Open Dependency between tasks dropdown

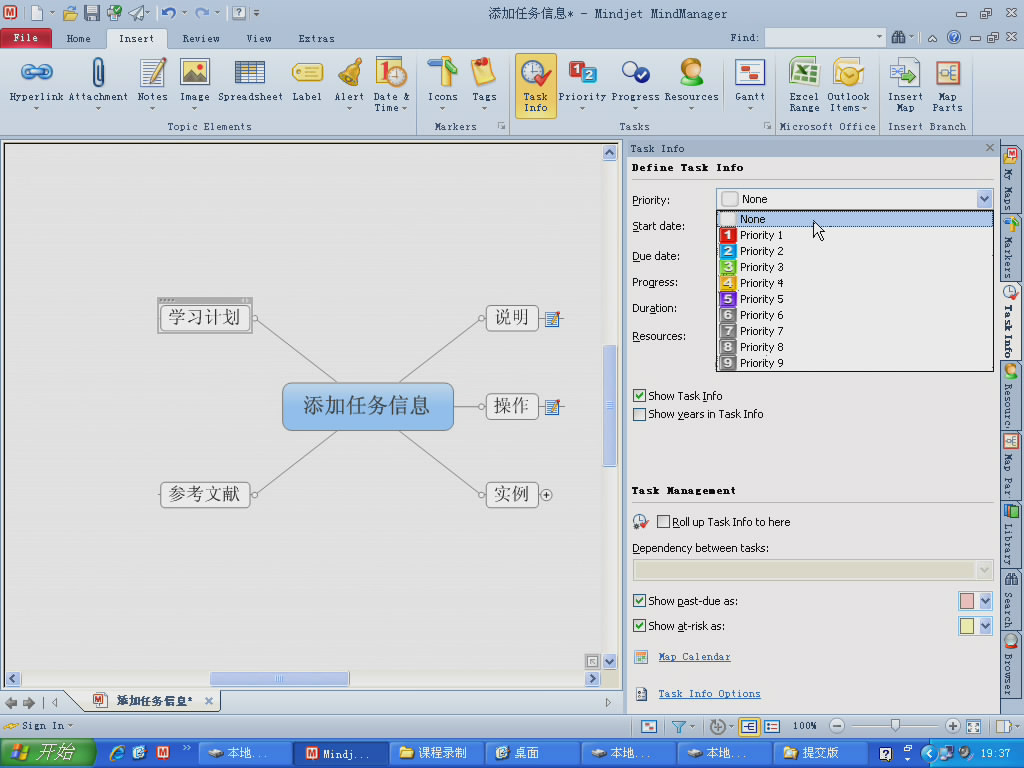point(984,570)
